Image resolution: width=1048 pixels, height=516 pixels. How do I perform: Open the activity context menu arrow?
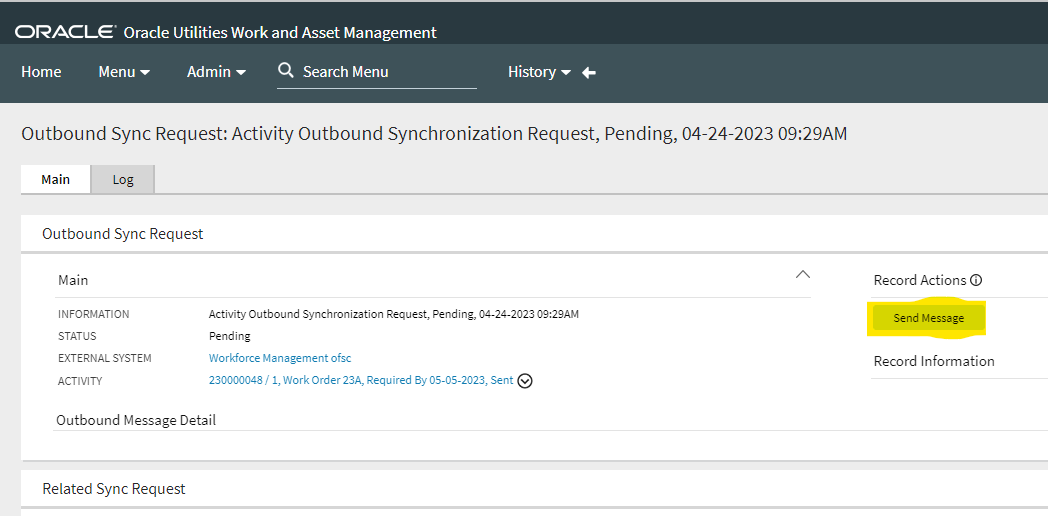pyautogui.click(x=525, y=381)
